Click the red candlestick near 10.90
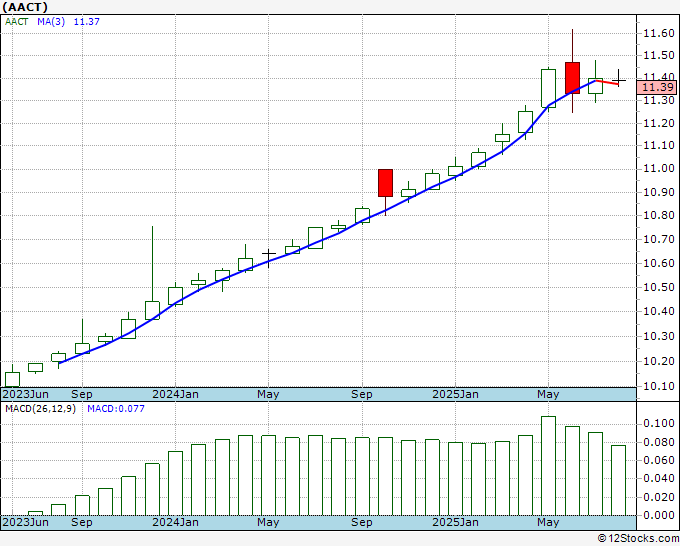The width and height of the screenshot is (680, 546). coord(386,183)
